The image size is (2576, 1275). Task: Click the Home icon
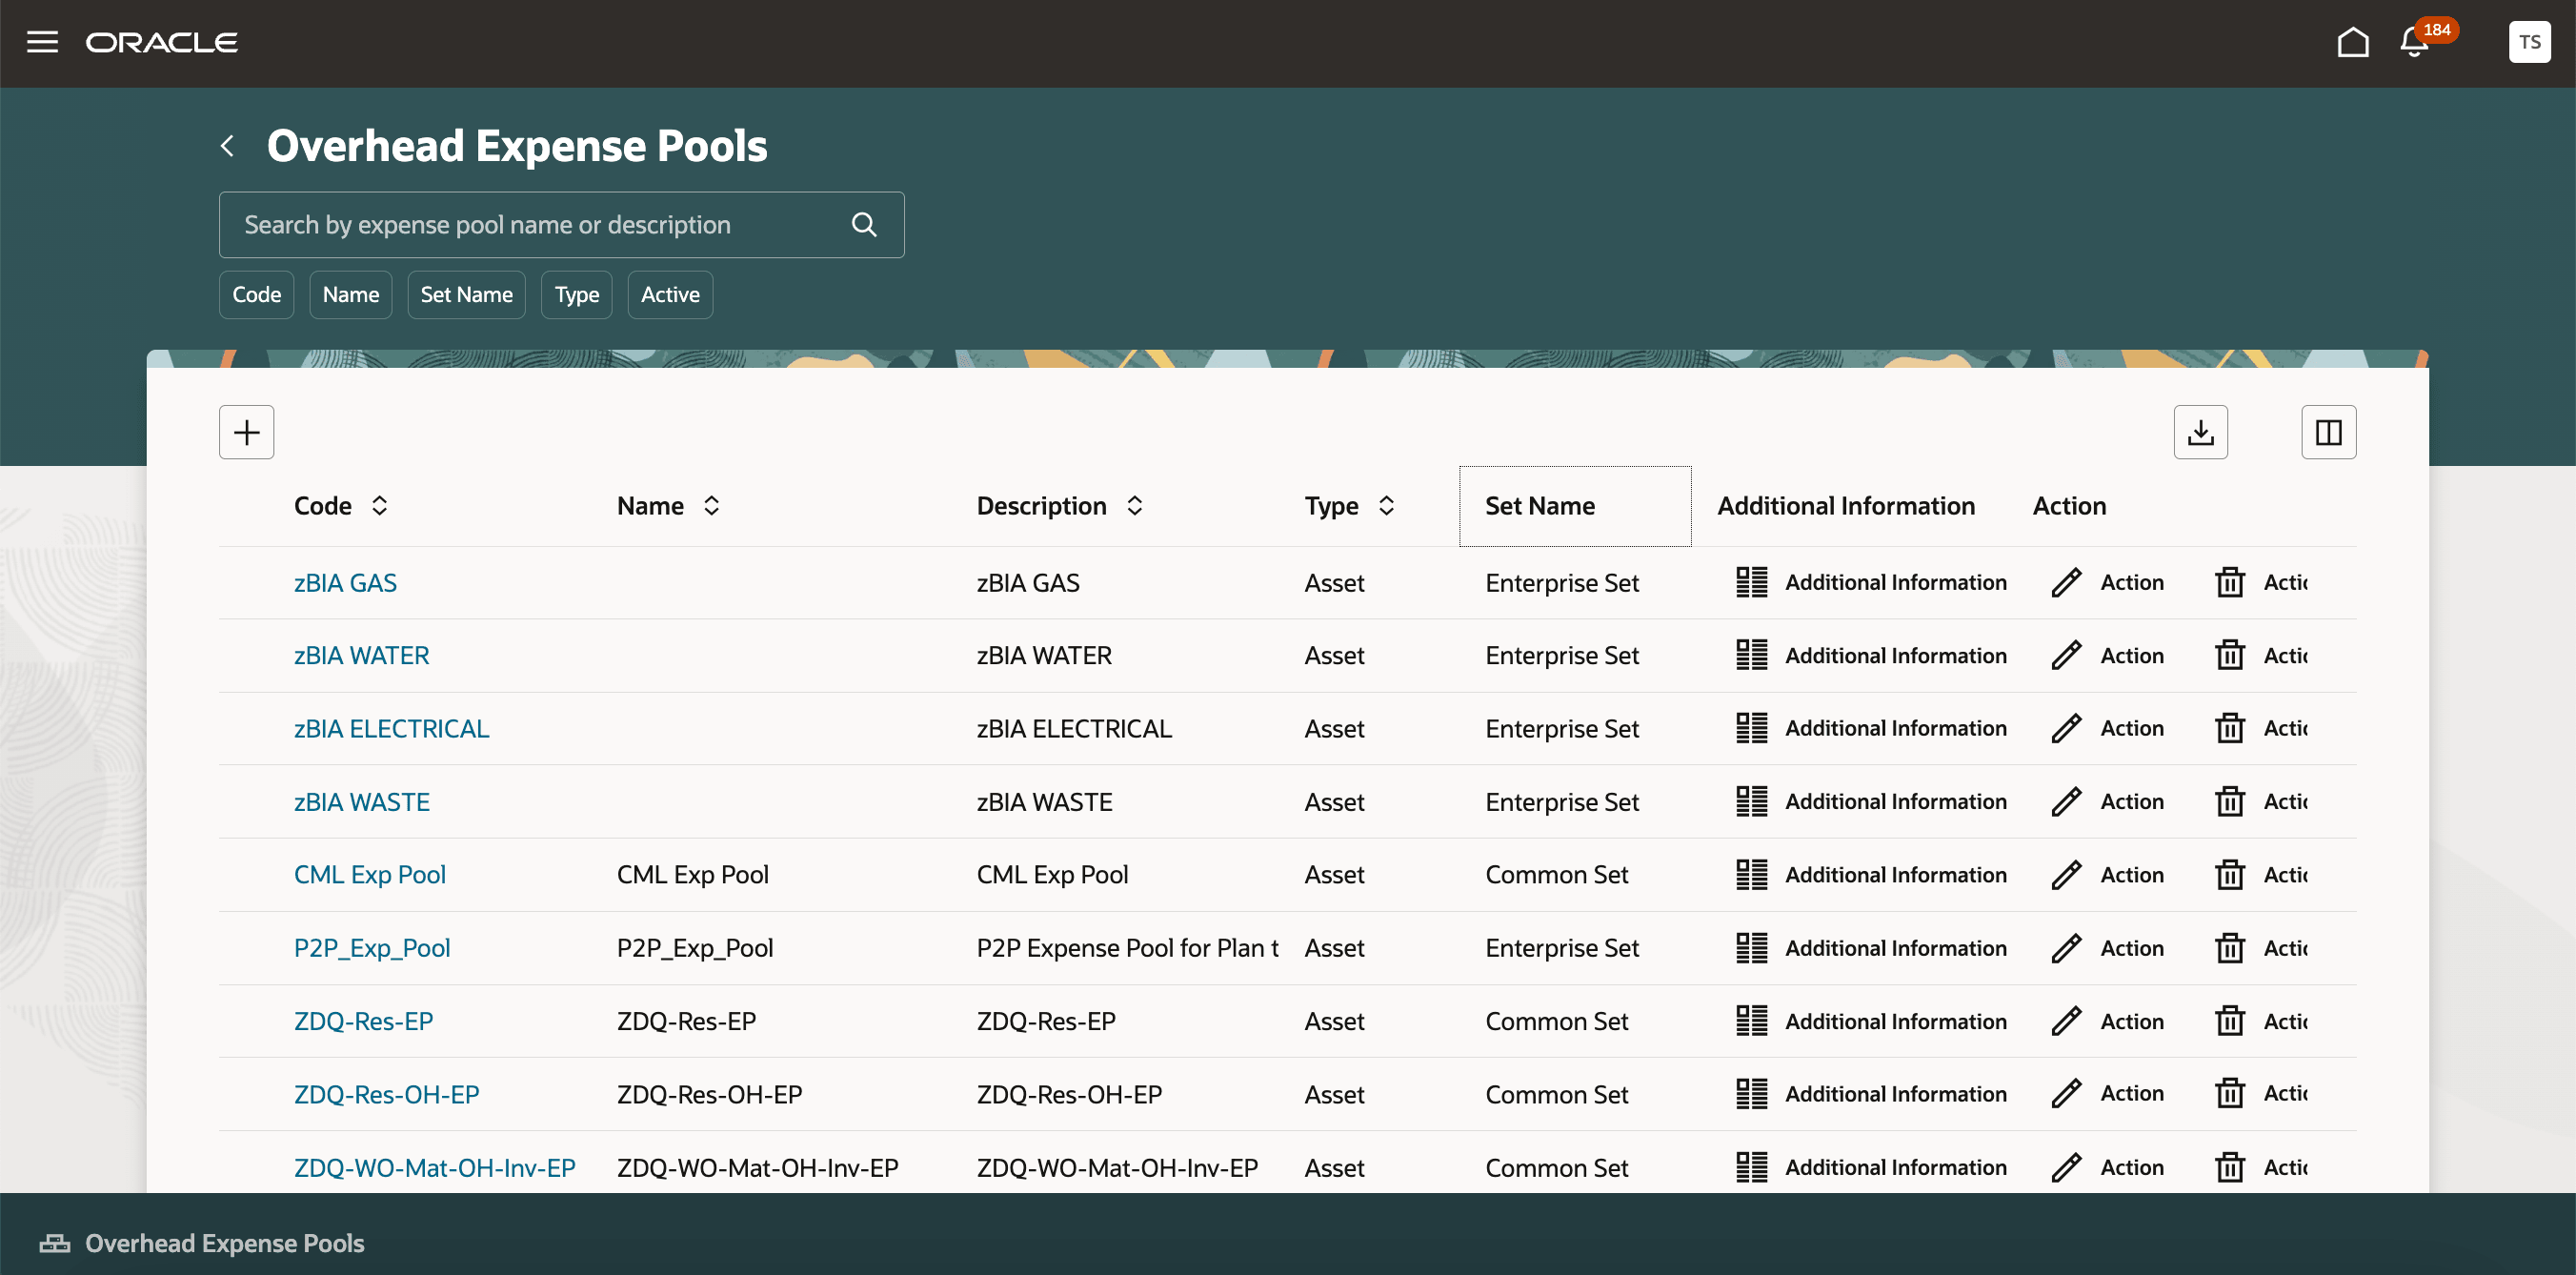pyautogui.click(x=2354, y=42)
